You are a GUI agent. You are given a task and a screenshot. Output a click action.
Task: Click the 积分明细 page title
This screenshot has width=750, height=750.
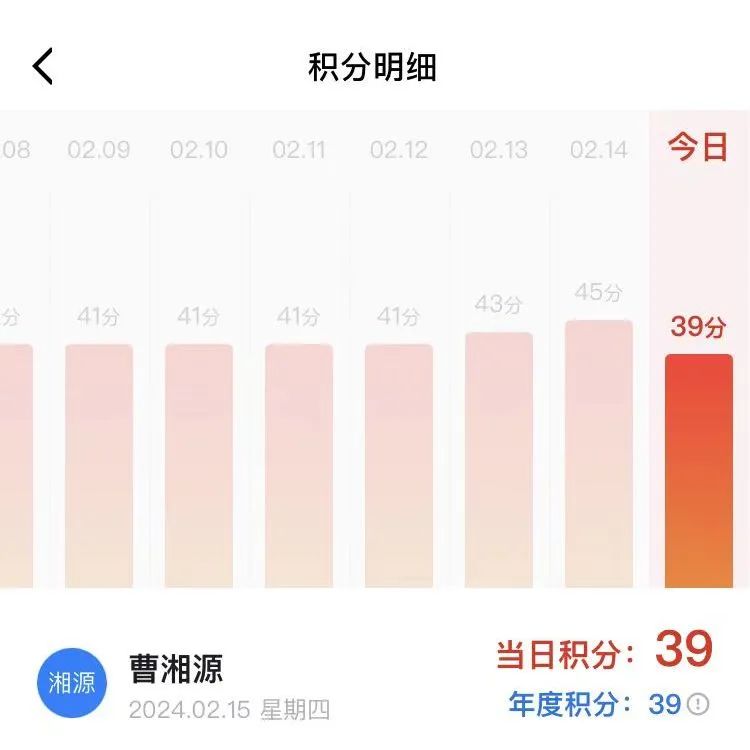(x=373, y=66)
